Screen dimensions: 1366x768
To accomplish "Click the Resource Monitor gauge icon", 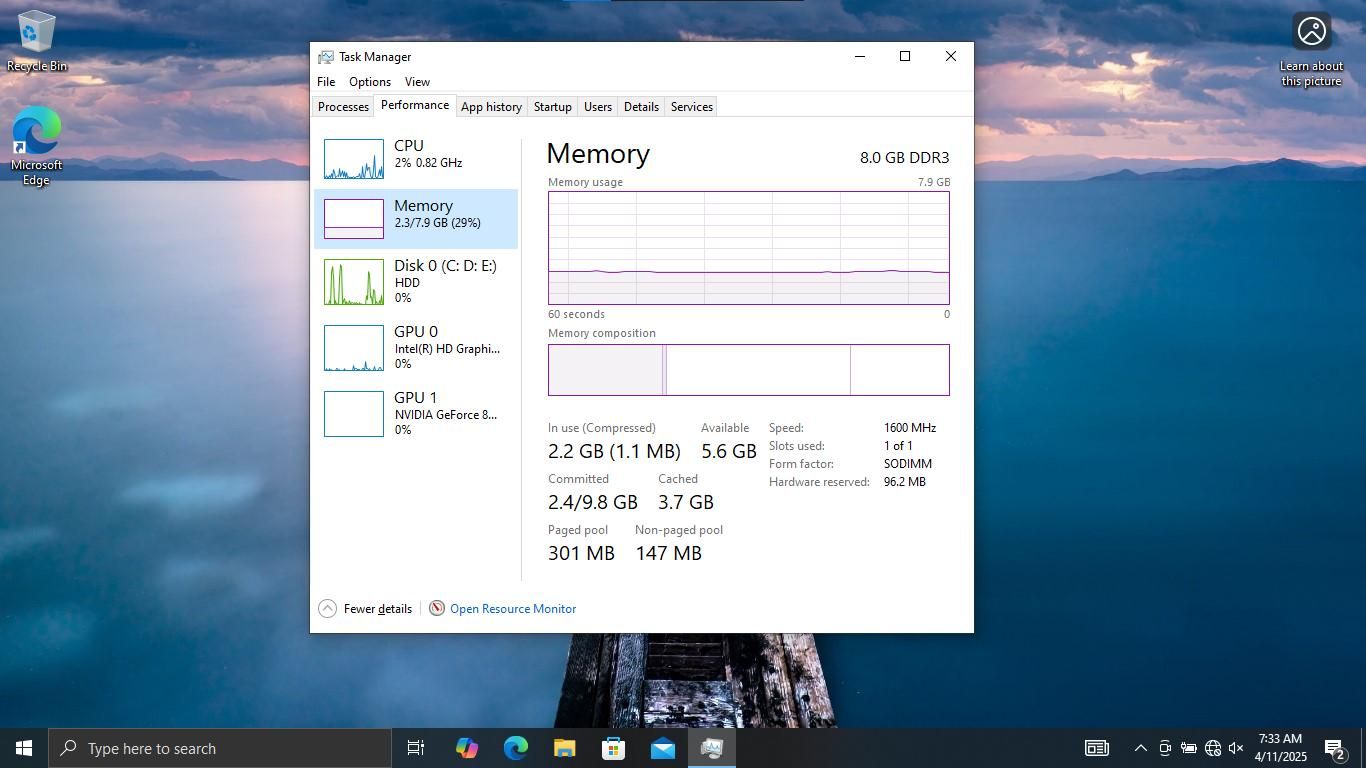I will [437, 608].
